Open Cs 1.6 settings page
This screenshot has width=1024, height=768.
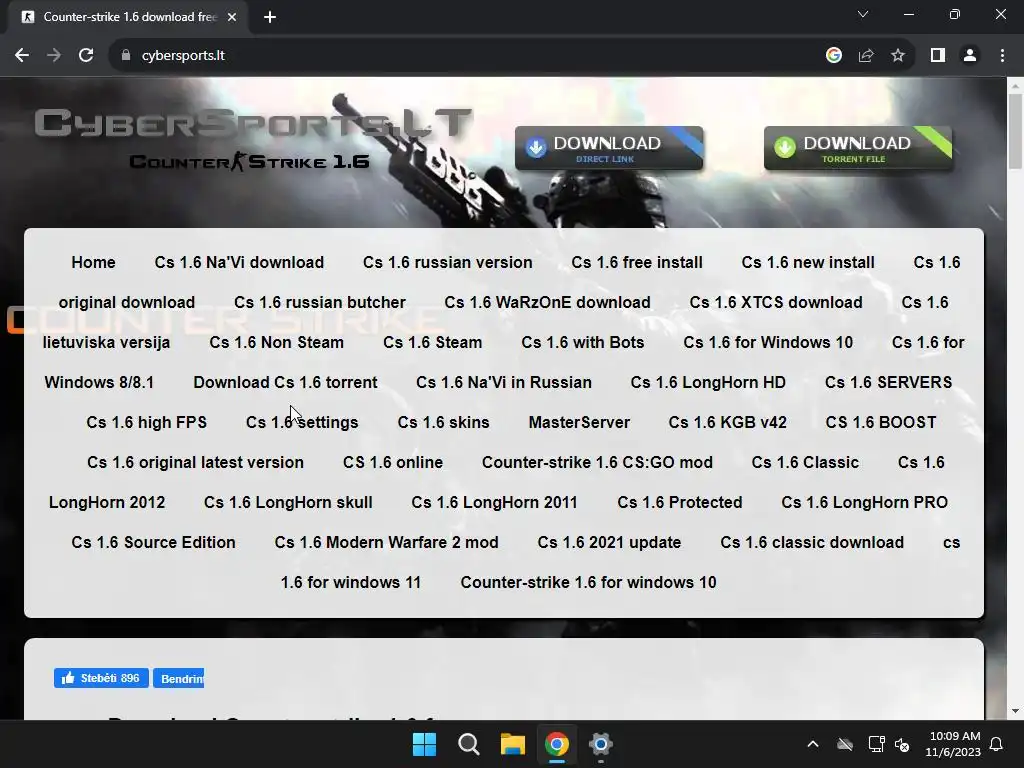(302, 423)
